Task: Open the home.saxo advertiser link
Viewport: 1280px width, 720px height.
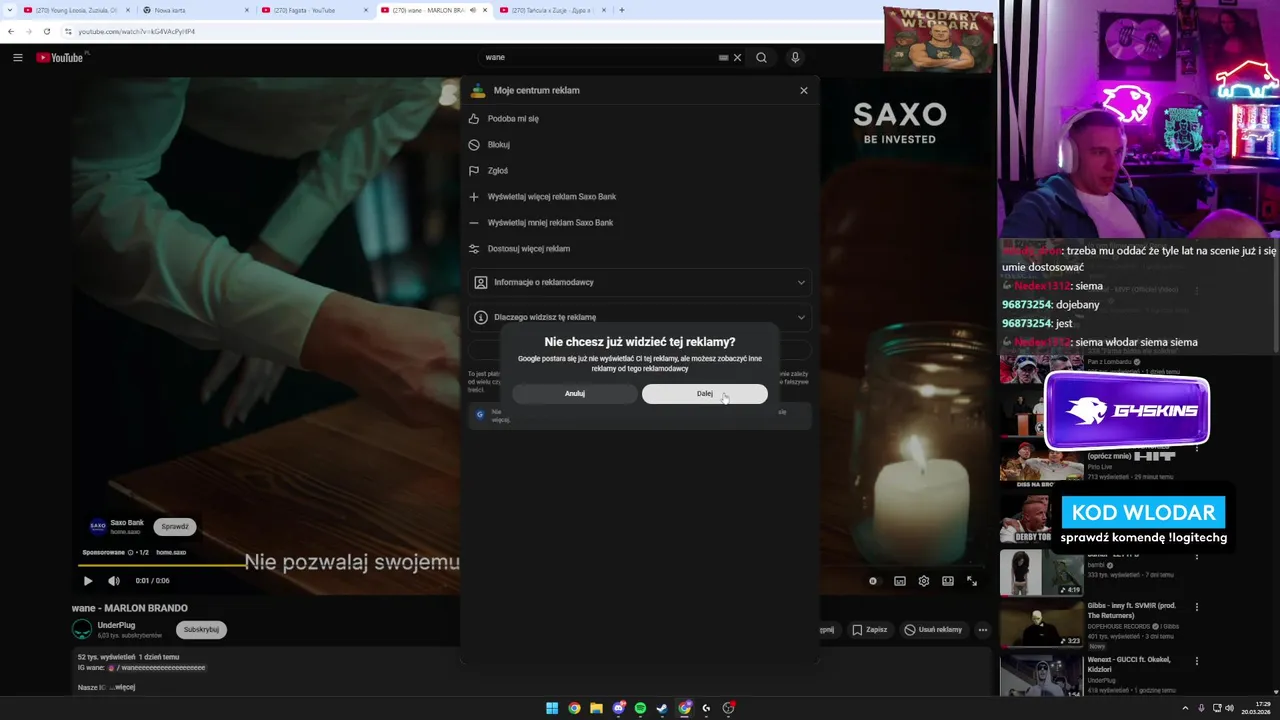Action: pyautogui.click(x=171, y=552)
